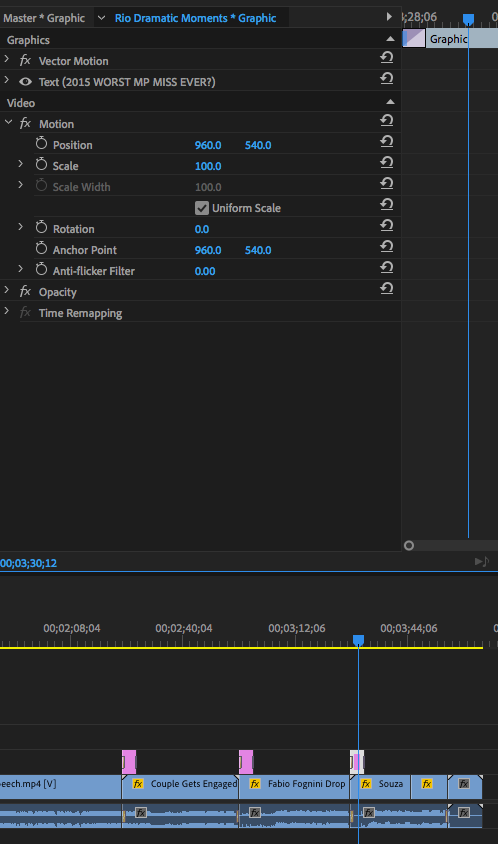The width and height of the screenshot is (498, 844).
Task: Expand the Vector Motion effect
Action: [x=6, y=59]
